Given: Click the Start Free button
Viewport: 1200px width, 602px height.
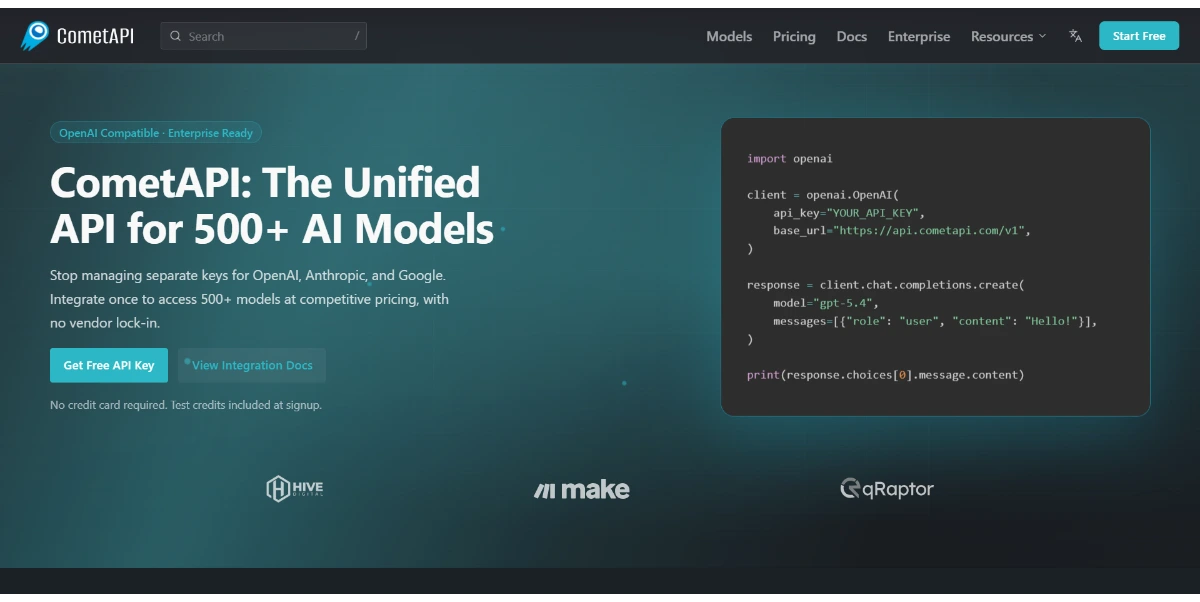Looking at the screenshot, I should click(1139, 36).
